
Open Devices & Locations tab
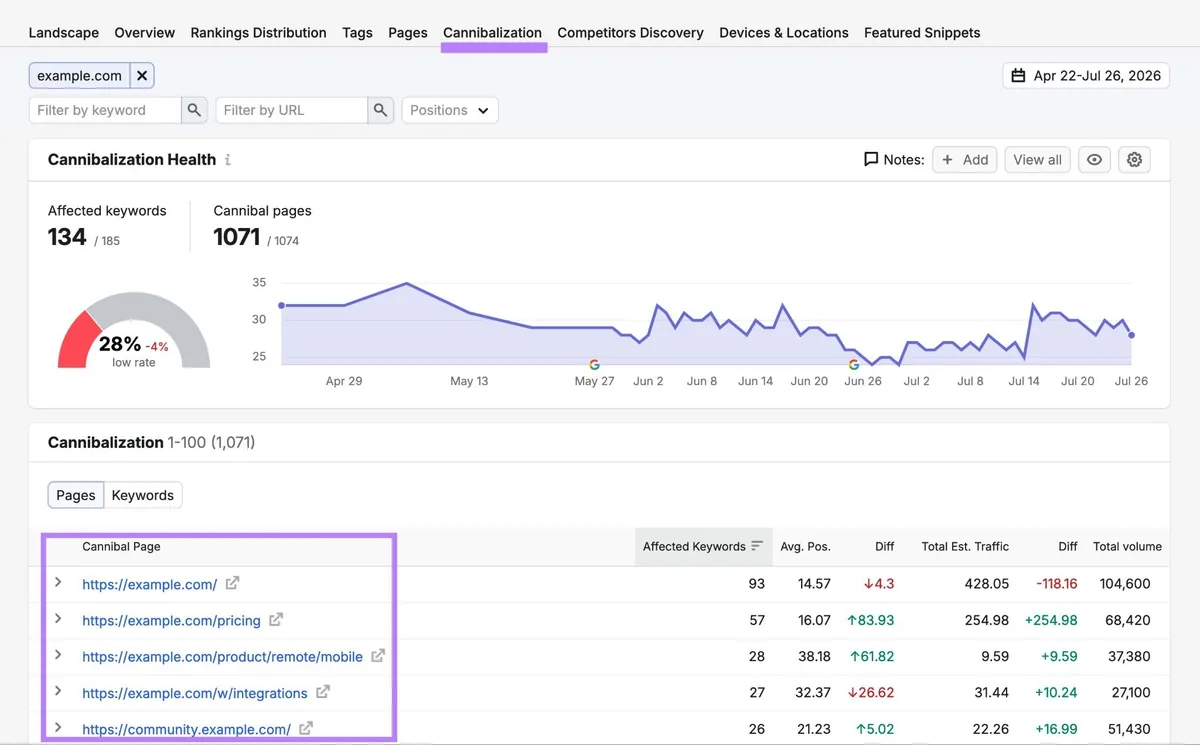[x=784, y=33]
